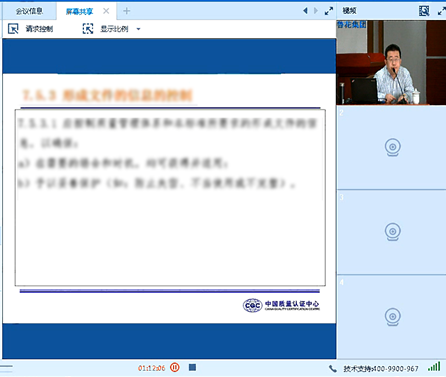446x377 pixels.
Task: Click the signal strength bars indicator
Action: (x=434, y=366)
